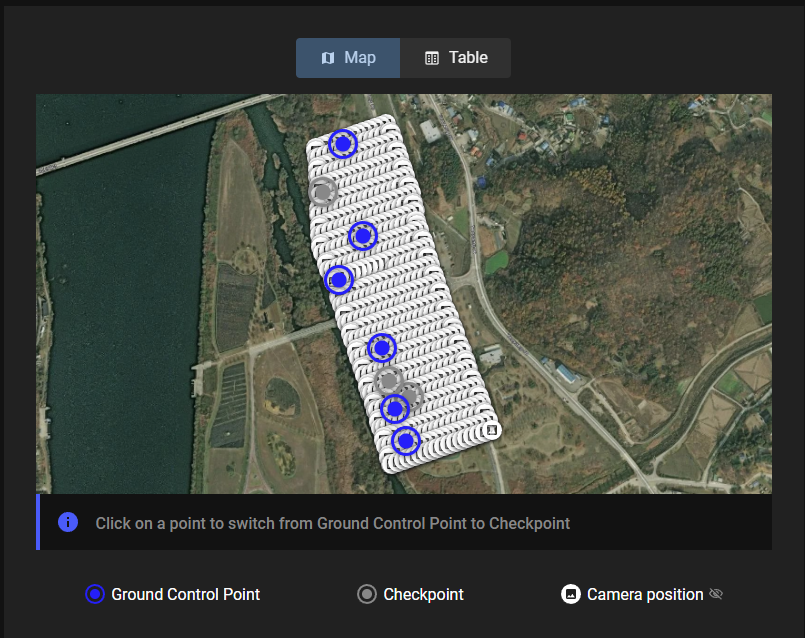The image size is (805, 638).
Task: Click the camera icon next to the Camera position legend
Action: [x=570, y=594]
